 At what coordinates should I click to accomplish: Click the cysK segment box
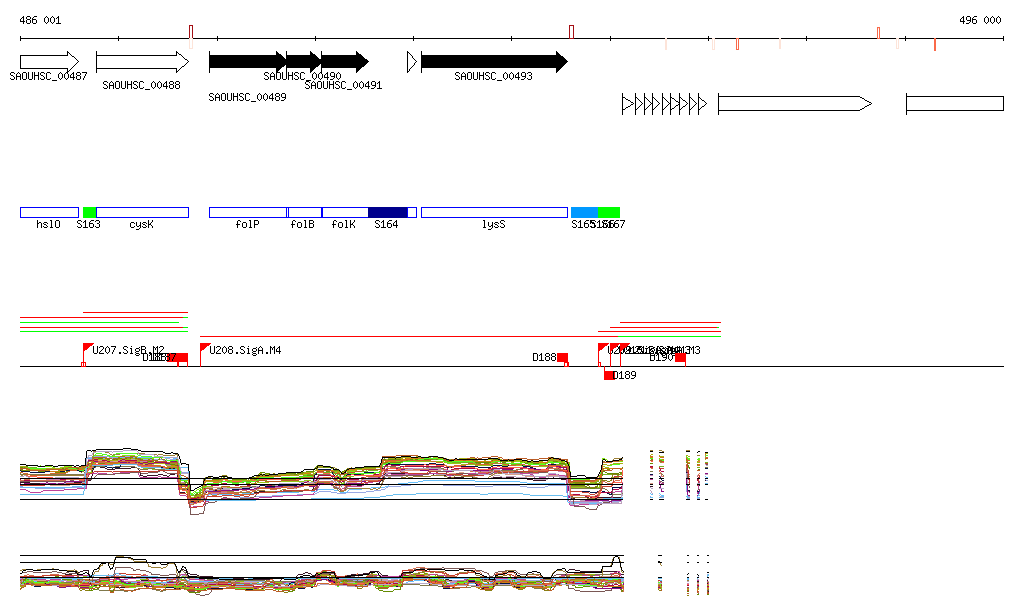tap(142, 212)
